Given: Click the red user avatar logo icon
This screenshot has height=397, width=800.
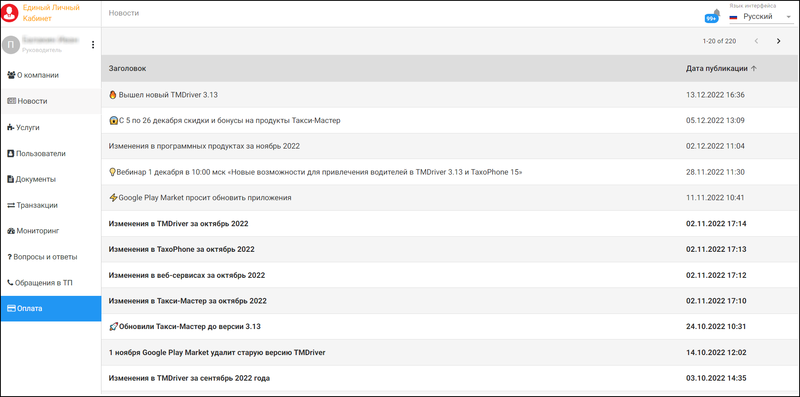Looking at the screenshot, I should click(x=10, y=13).
